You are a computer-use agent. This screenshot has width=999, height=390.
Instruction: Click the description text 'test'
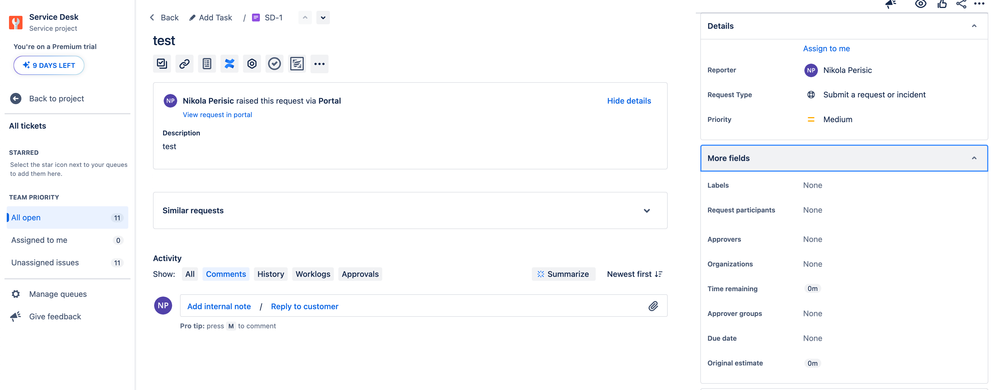point(169,147)
